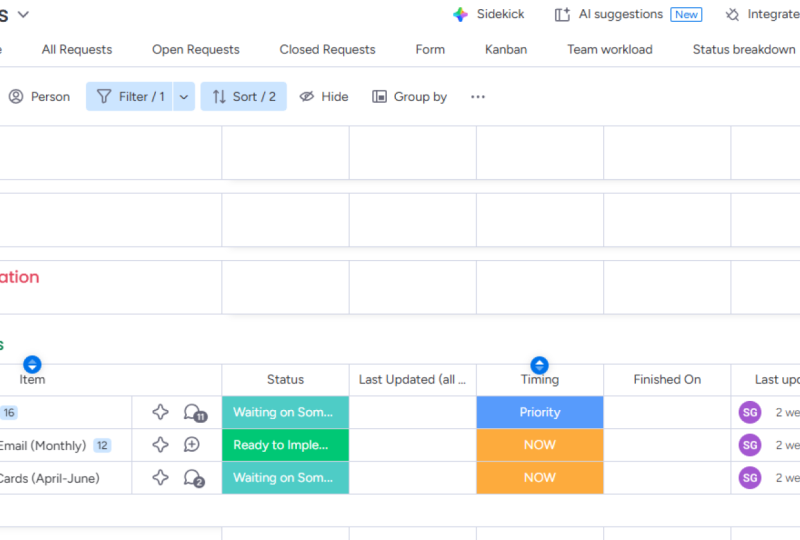Click the SG avatar in Email (Monthly) row
This screenshot has height=540, width=800.
(x=749, y=445)
